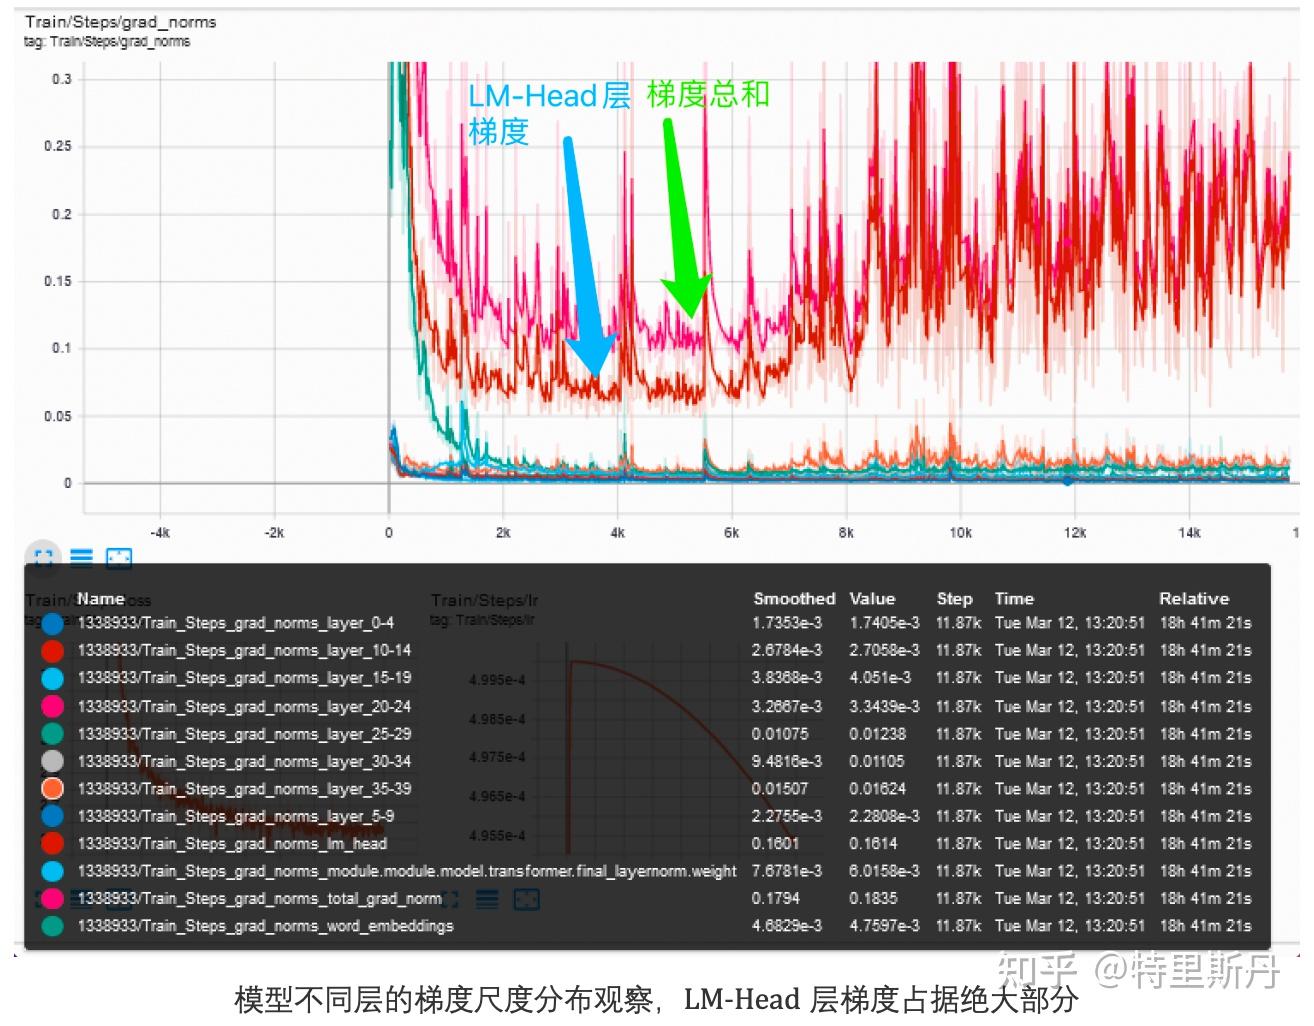
Task: Click the gray dot for layer_30-34 run
Action: (52, 761)
